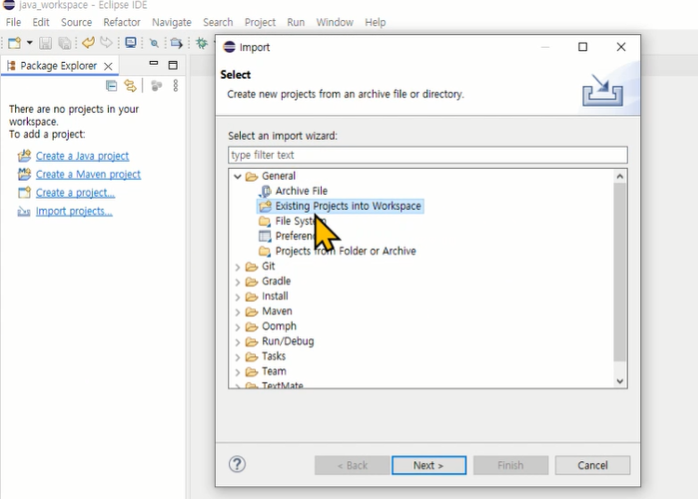Screen dimensions: 698x499
Task: Click the Select Working Set icon
Action: click(156, 85)
